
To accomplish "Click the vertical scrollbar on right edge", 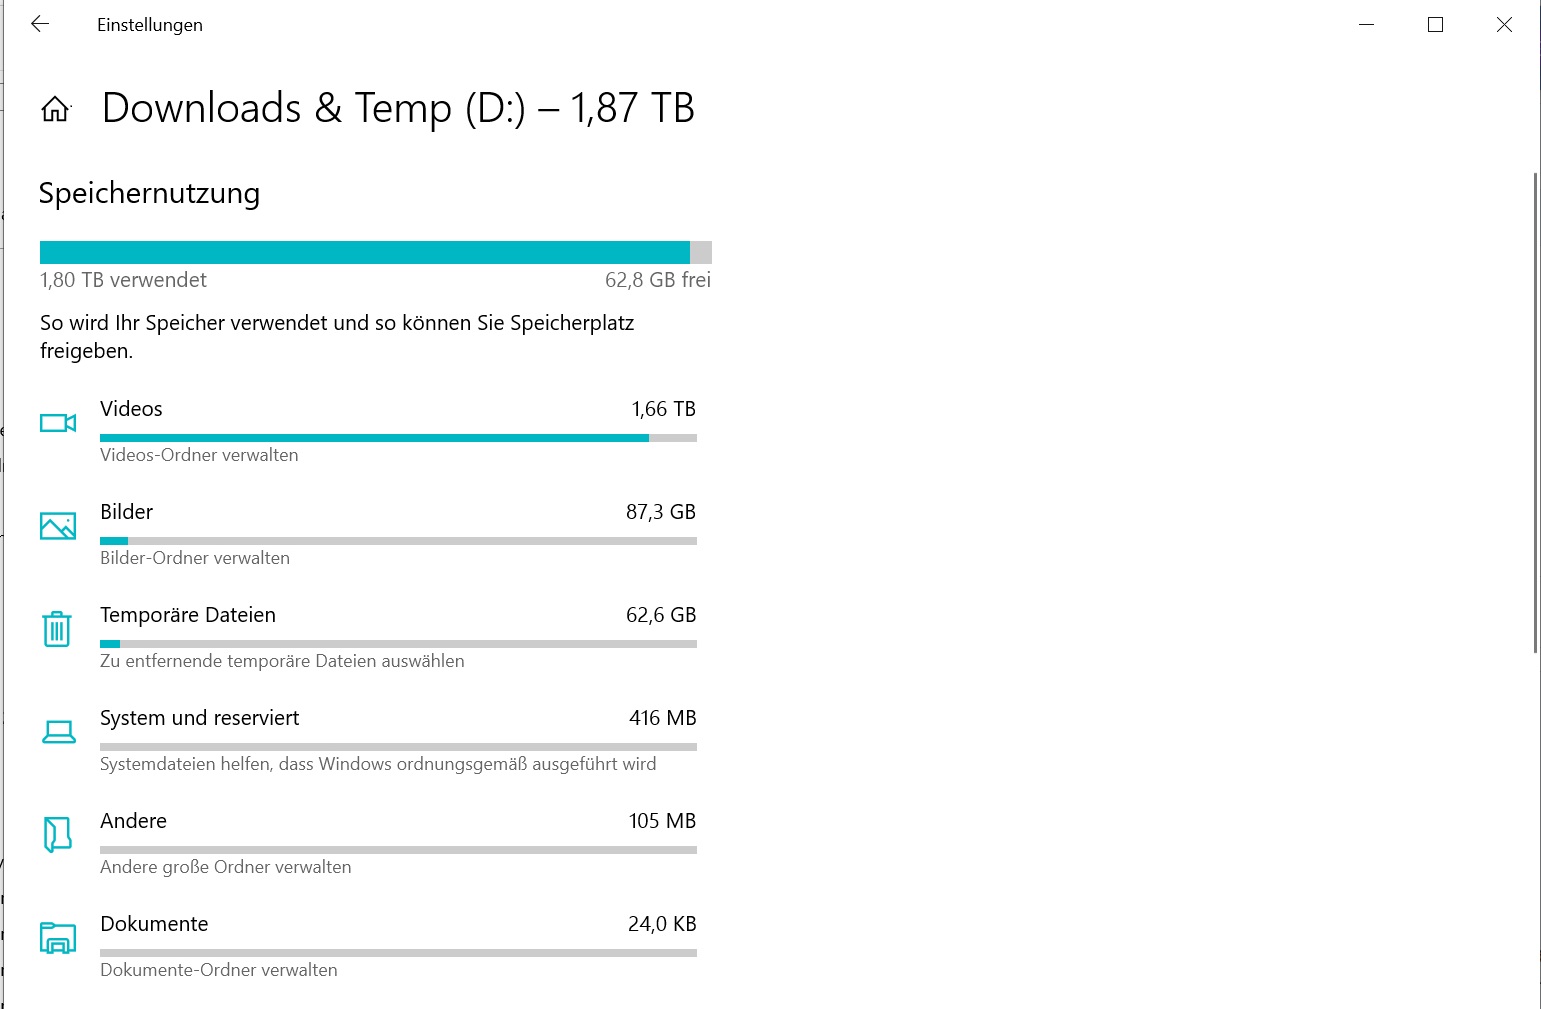I will pyautogui.click(x=1535, y=412).
